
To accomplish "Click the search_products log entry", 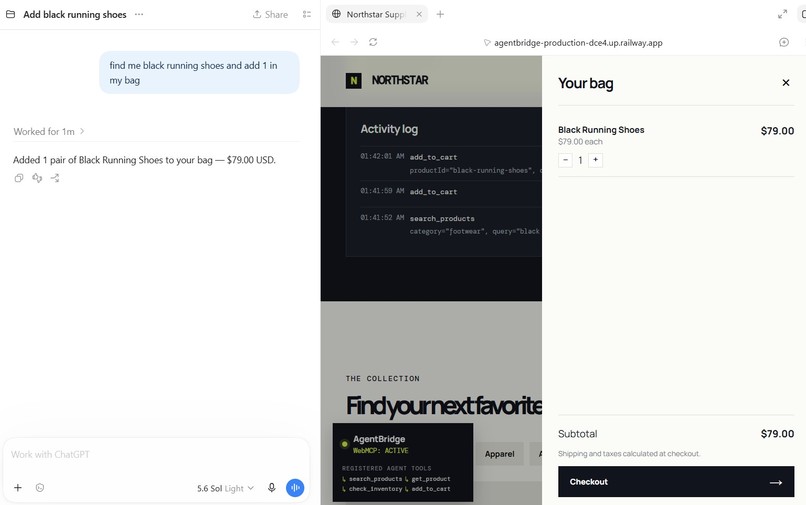I will point(451,225).
